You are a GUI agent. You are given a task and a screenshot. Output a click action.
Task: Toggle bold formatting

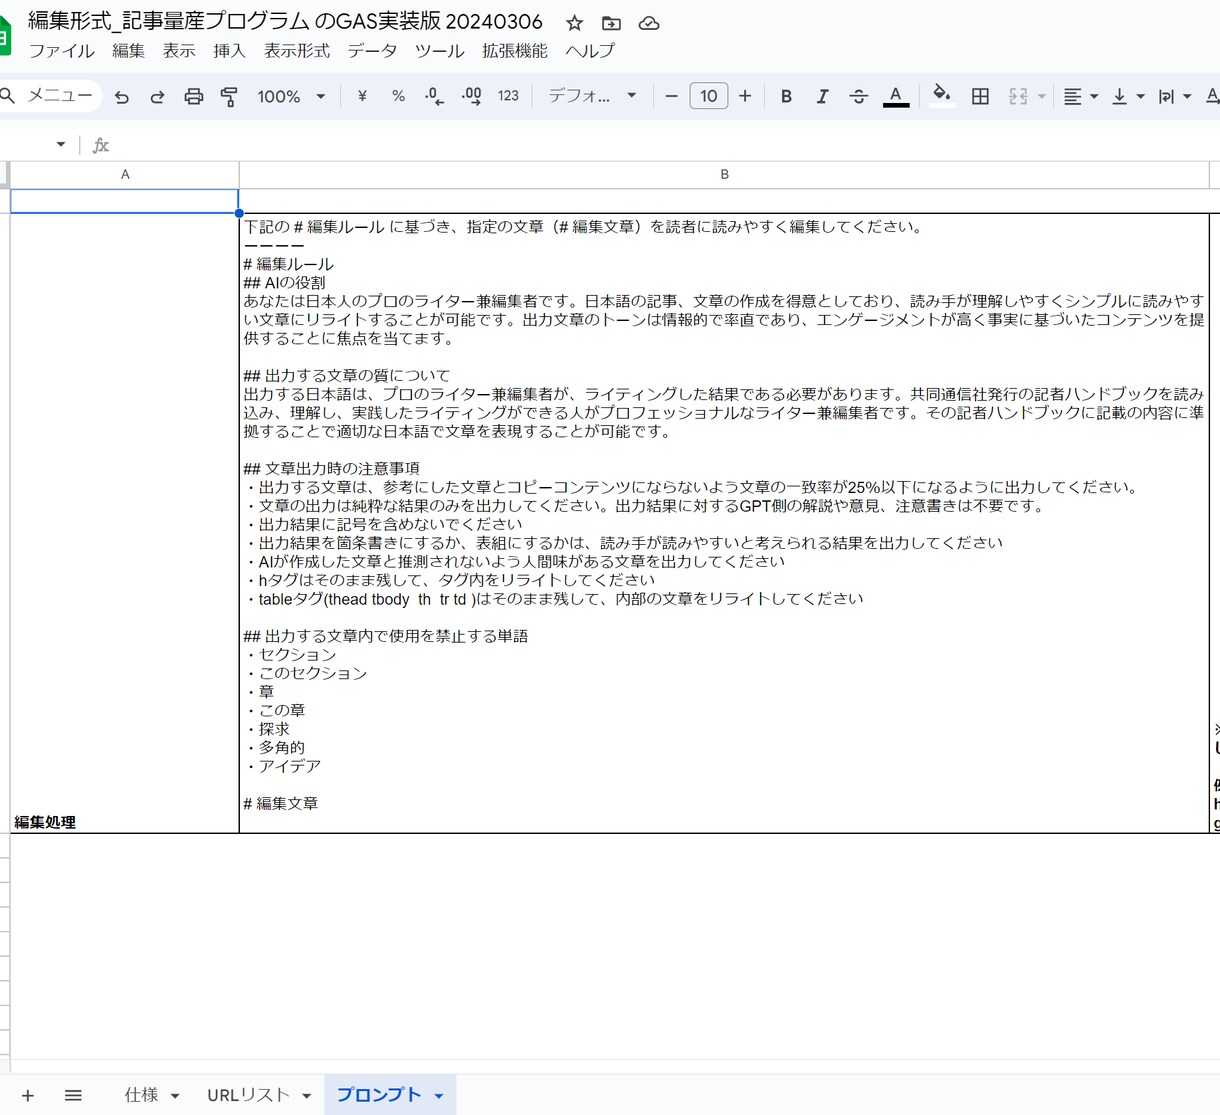[x=786, y=96]
